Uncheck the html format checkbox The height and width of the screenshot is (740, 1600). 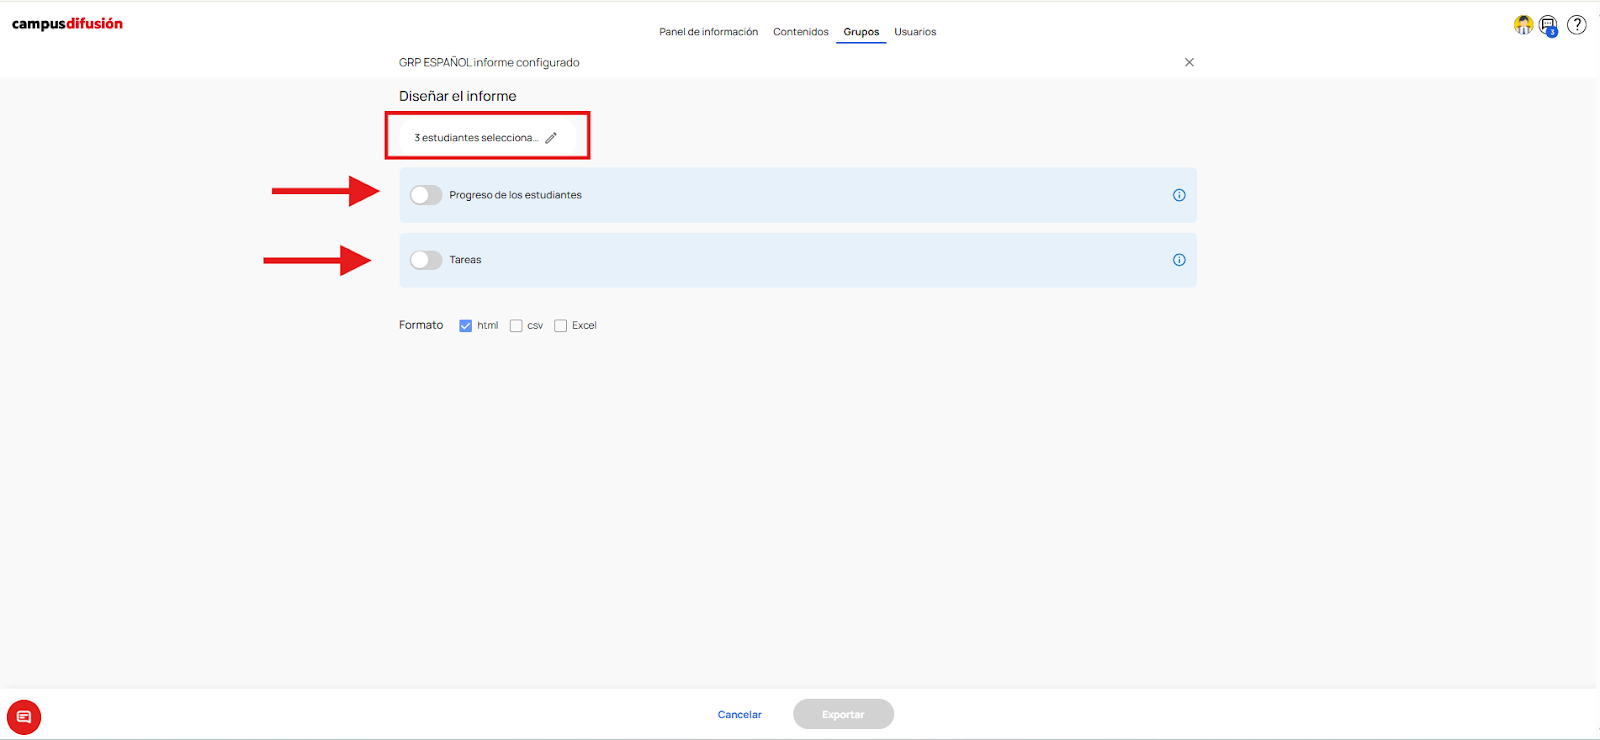pos(465,325)
